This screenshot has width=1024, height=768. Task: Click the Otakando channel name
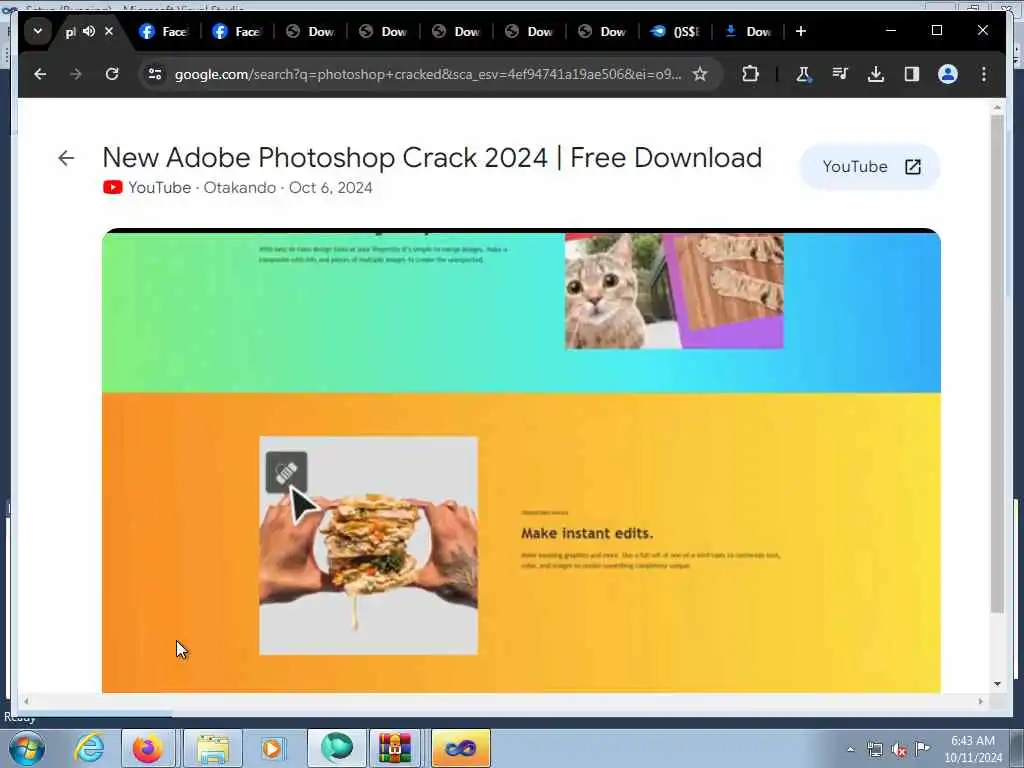click(x=240, y=187)
